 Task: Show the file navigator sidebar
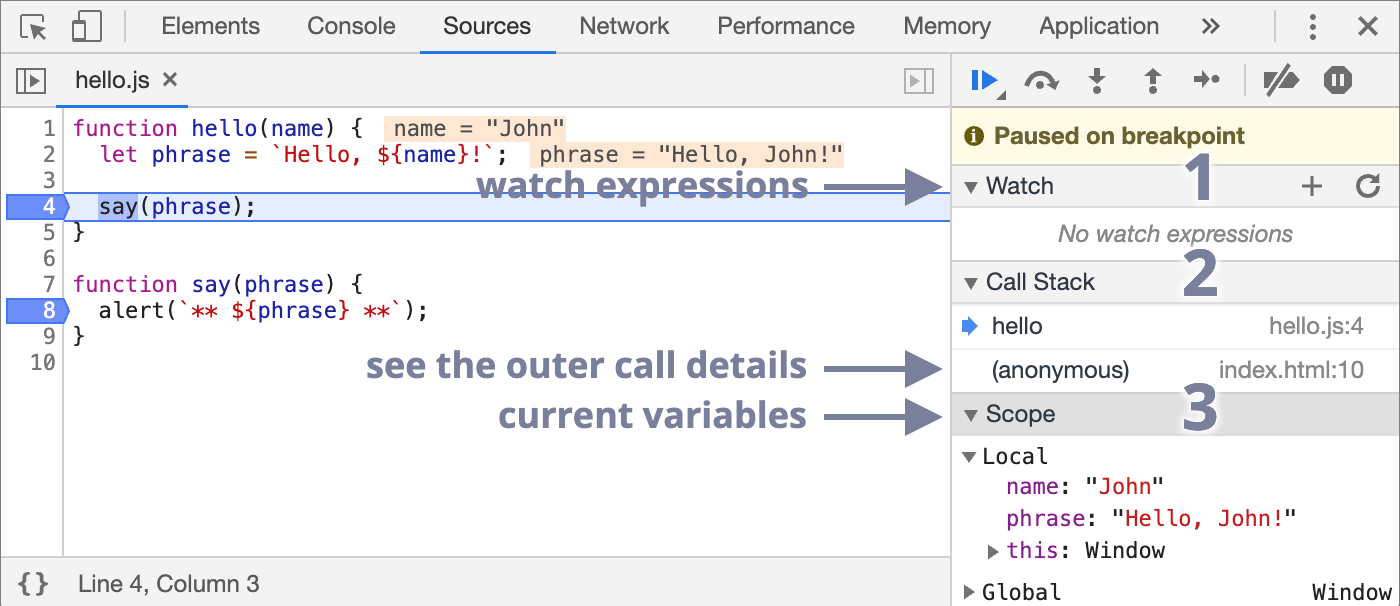pyautogui.click(x=32, y=81)
